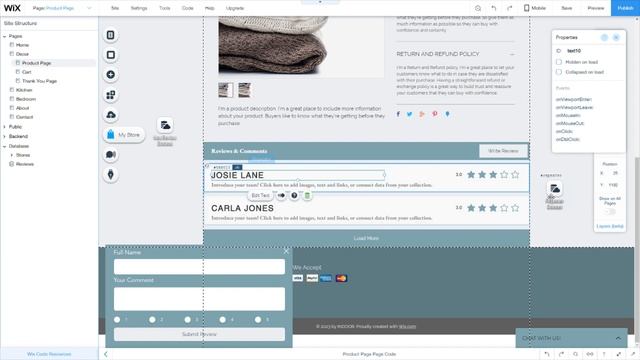Viewport: 640px width, 360px height.
Task: Click Redo arrow in the top bar
Action: (x=509, y=8)
